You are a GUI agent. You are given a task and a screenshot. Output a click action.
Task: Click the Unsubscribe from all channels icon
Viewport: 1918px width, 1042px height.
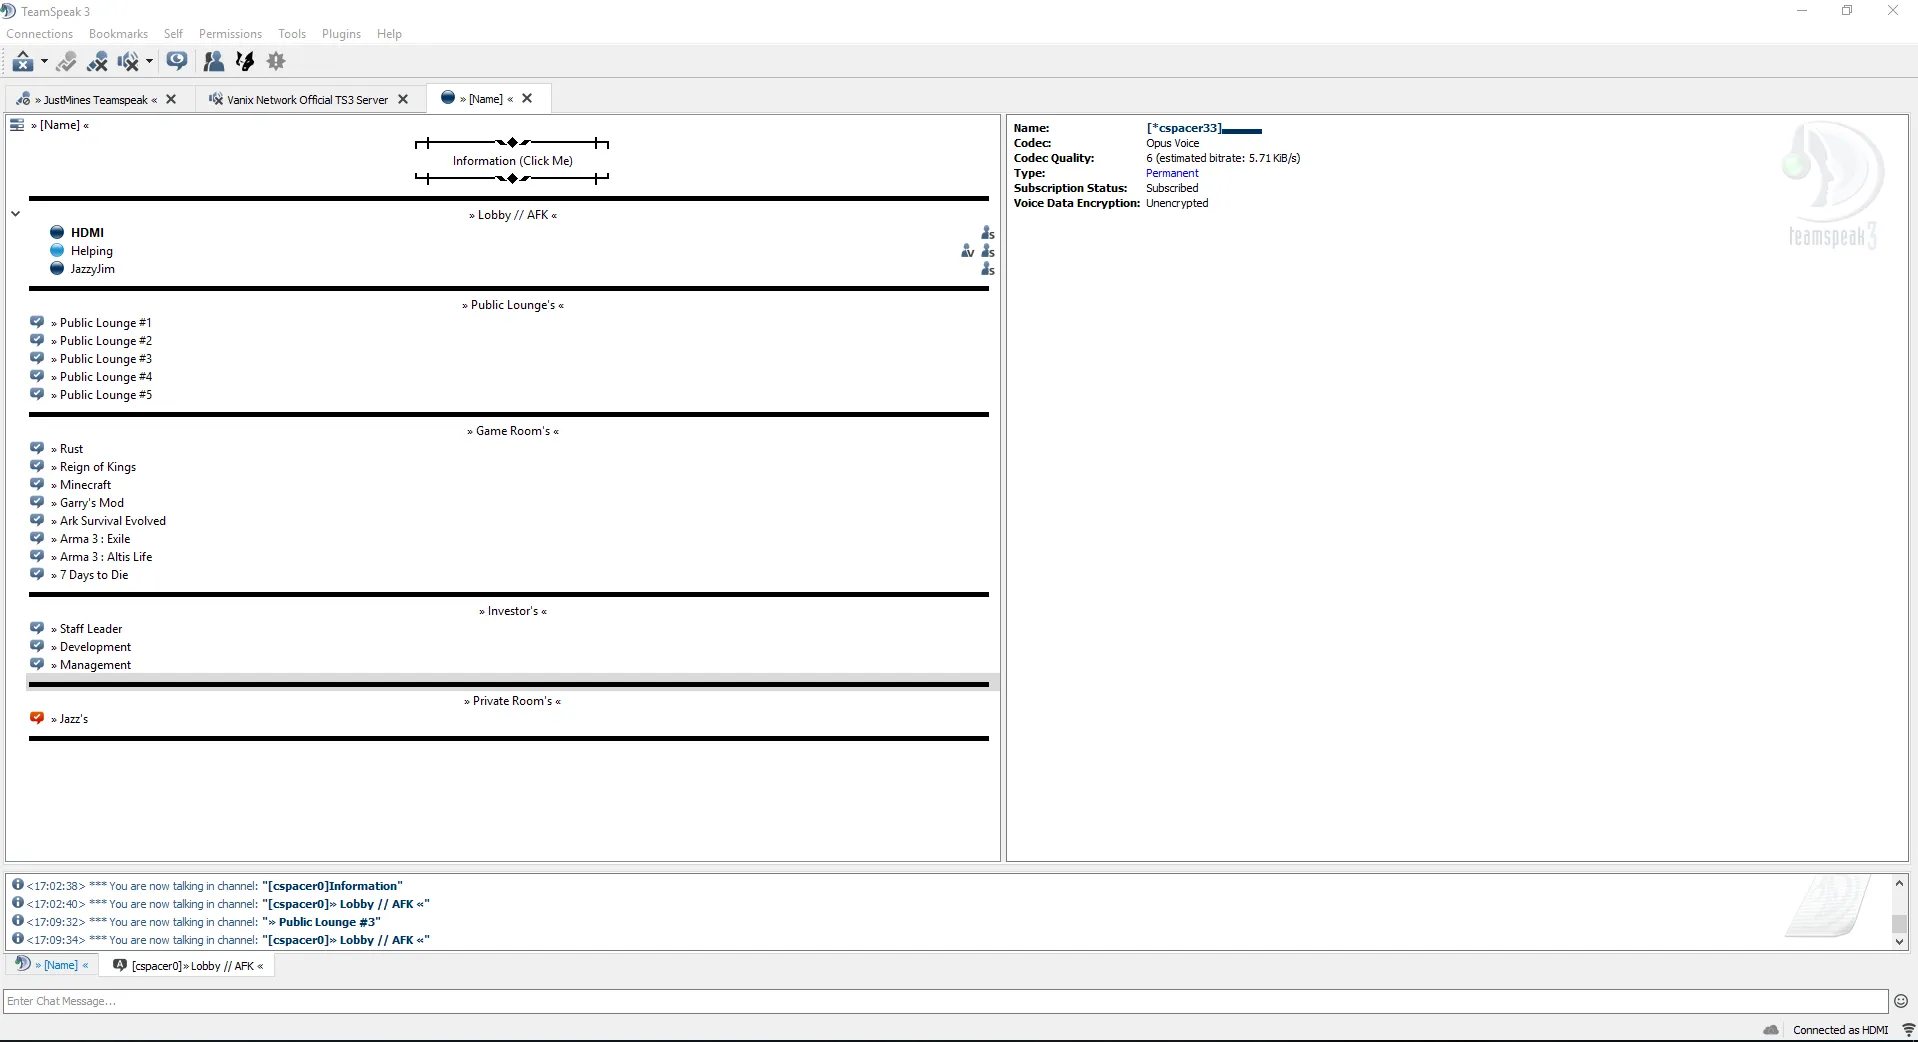point(97,62)
